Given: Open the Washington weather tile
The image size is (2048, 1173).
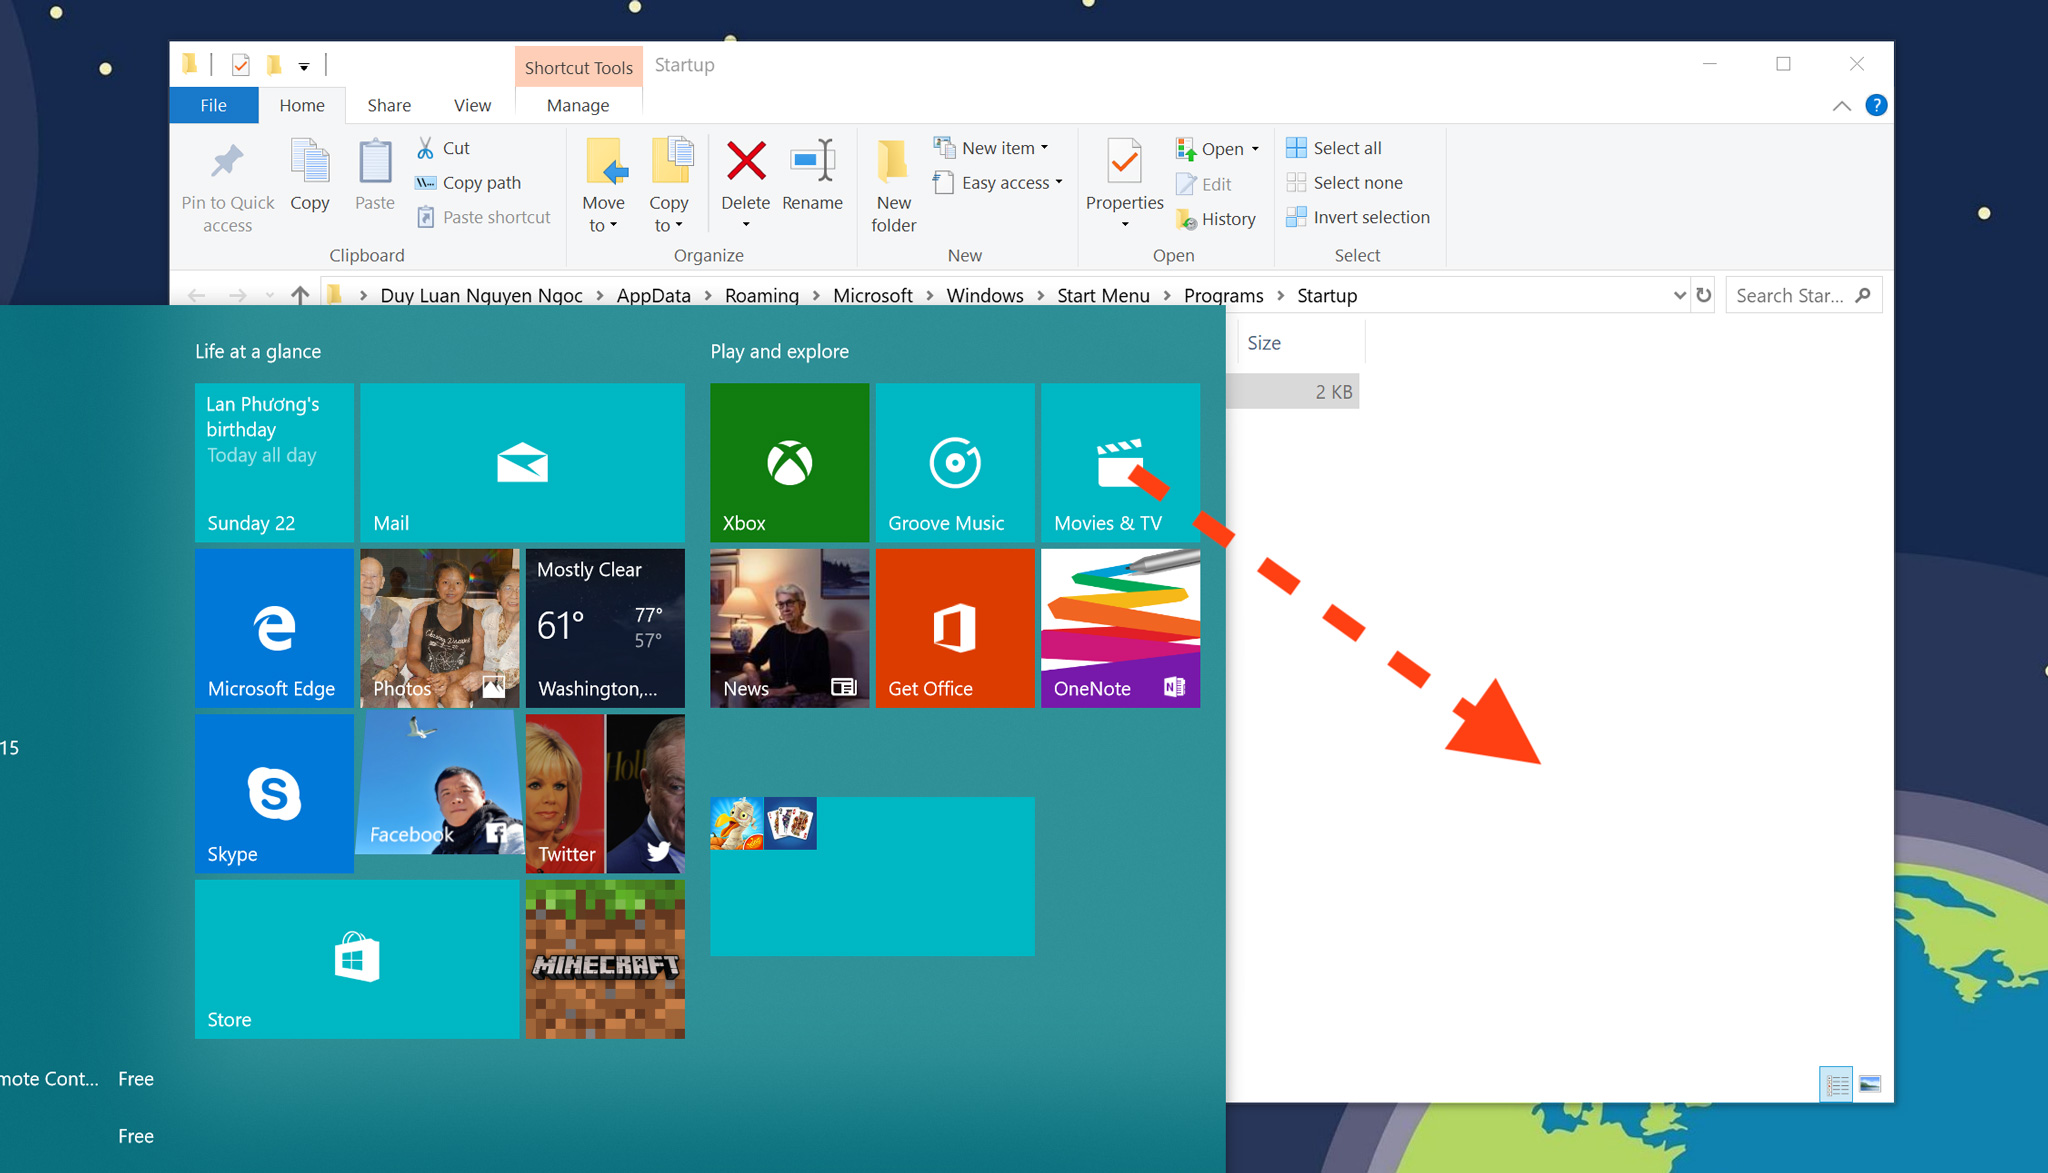Looking at the screenshot, I should [605, 628].
